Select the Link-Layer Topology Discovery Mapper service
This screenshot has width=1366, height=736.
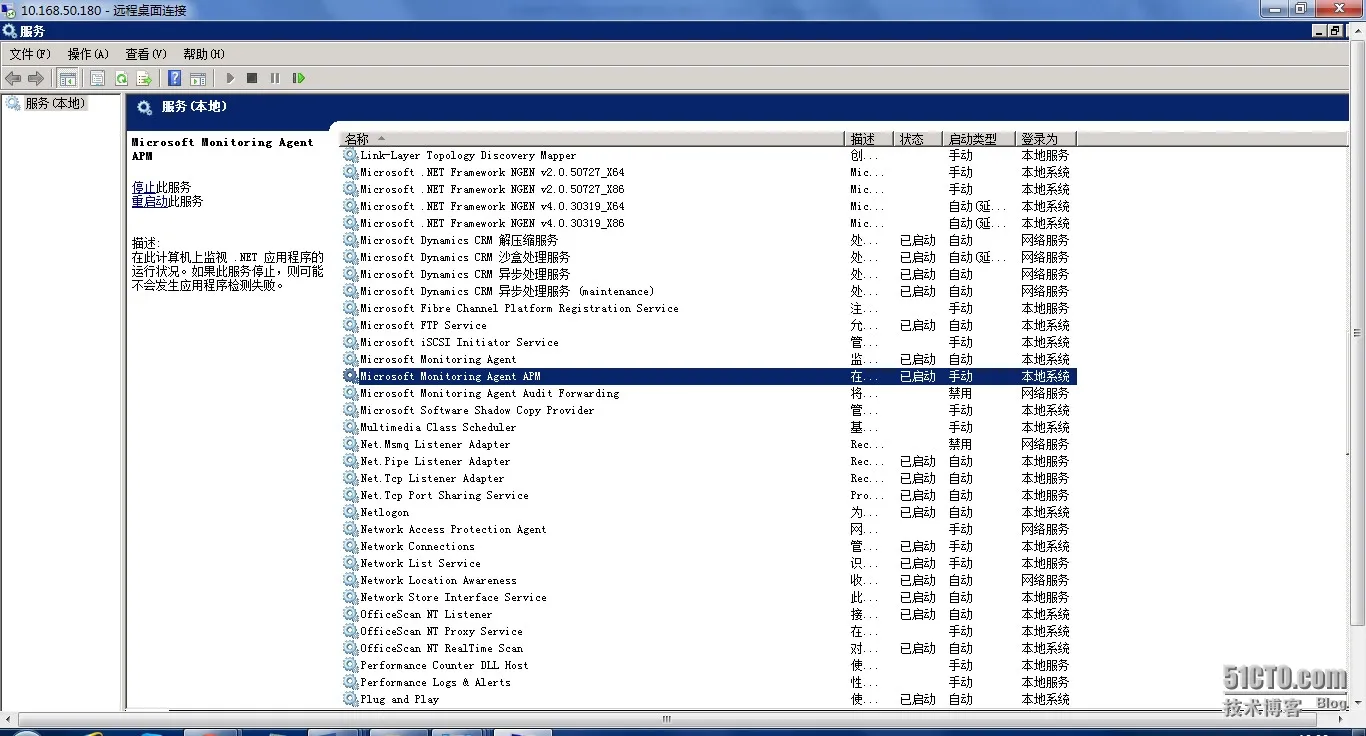[x=709, y=155]
